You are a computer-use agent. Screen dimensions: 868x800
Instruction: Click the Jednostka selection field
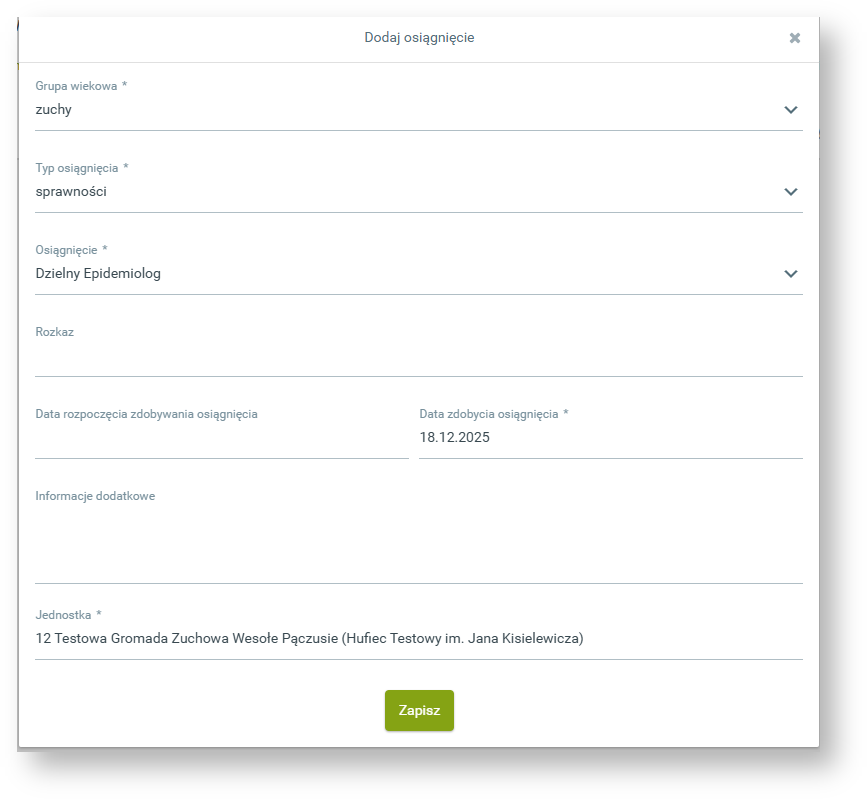(419, 637)
